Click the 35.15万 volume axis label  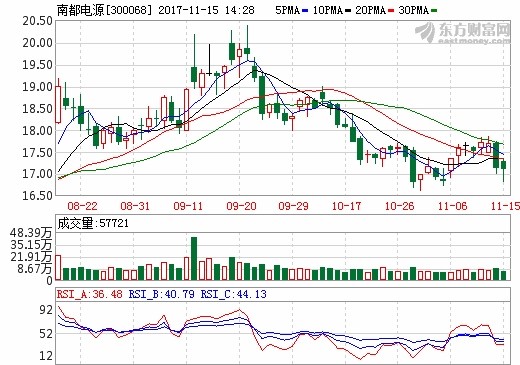31,245
